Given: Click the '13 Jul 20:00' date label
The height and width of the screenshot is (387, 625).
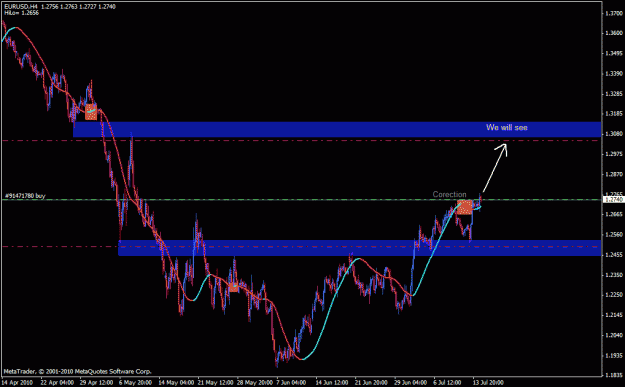Looking at the screenshot, I should [x=489, y=383].
